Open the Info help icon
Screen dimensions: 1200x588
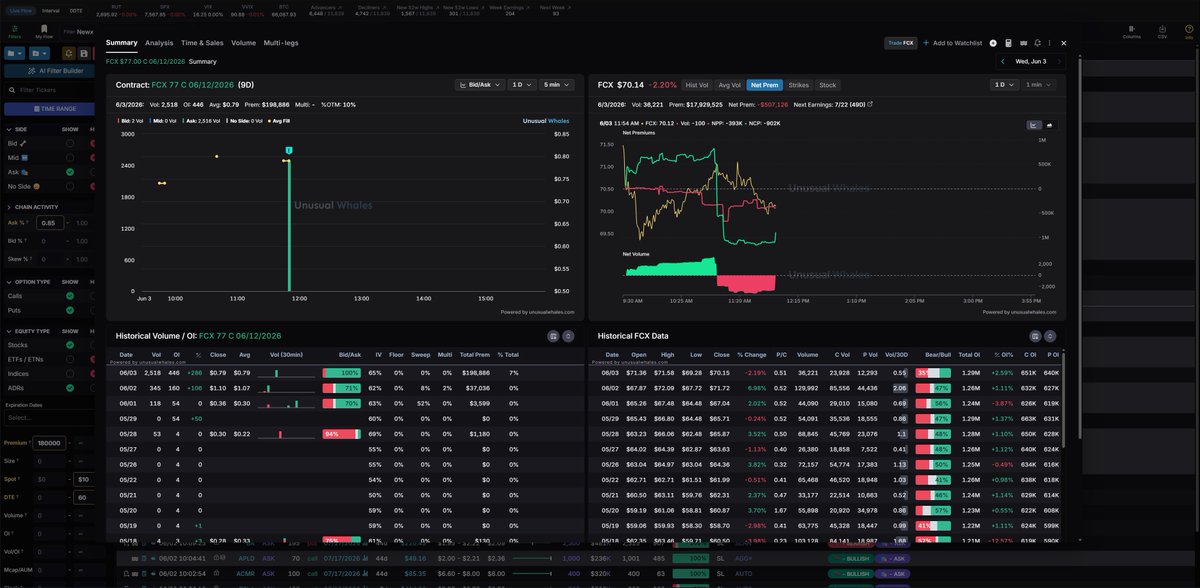1189,30
